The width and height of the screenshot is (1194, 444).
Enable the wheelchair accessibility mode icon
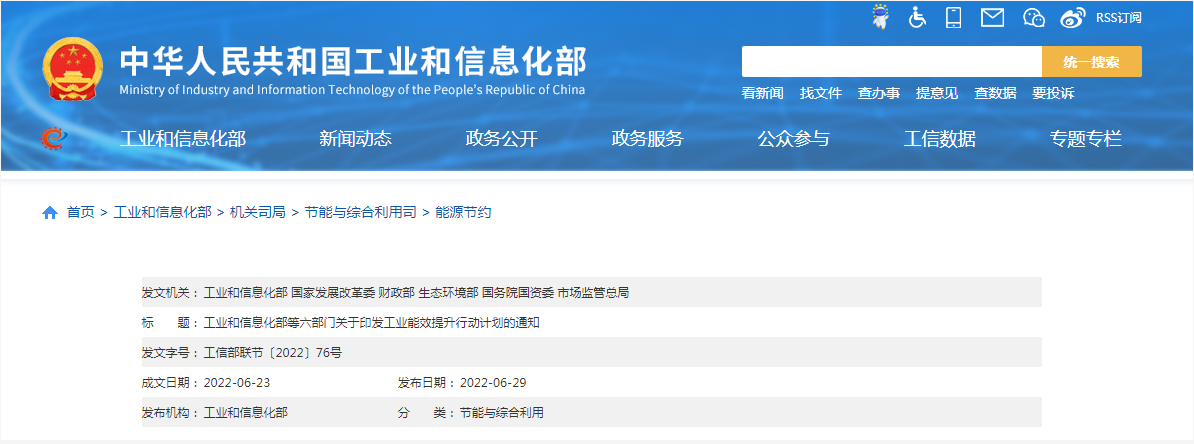pyautogui.click(x=918, y=18)
